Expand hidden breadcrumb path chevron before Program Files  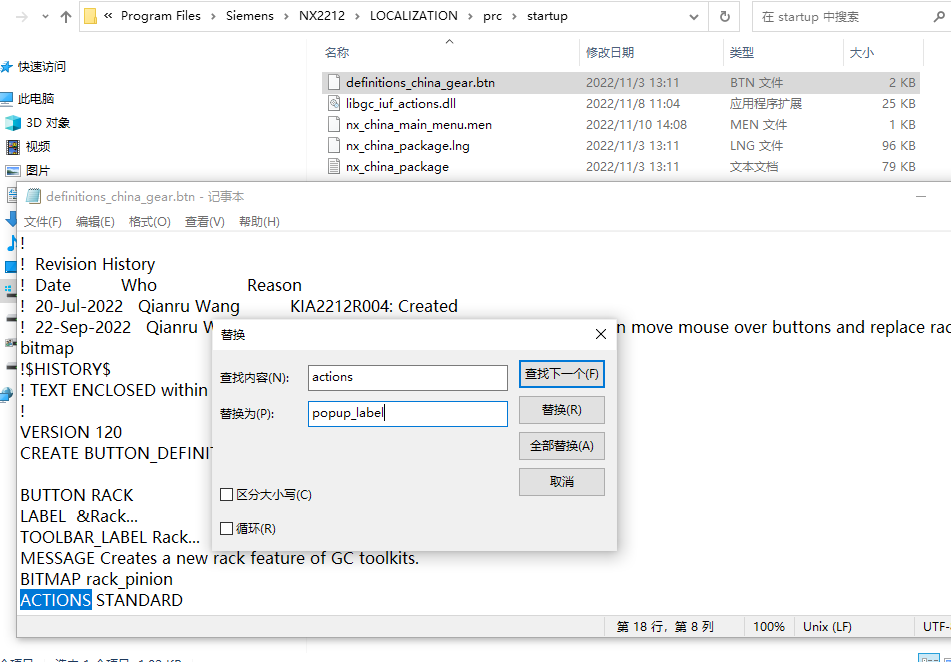pos(107,16)
